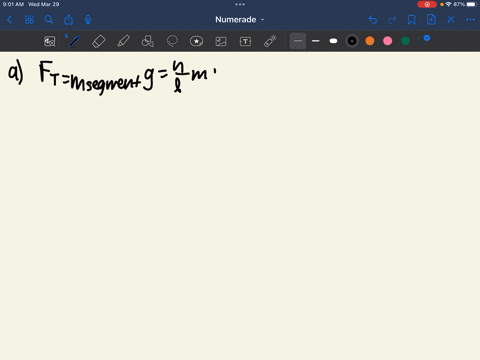
Task: Open the search magnifier
Action: [x=49, y=20]
